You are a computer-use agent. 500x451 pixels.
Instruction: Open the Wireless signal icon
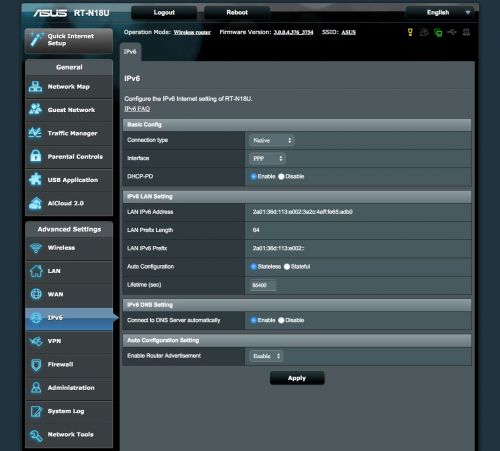tap(36, 248)
